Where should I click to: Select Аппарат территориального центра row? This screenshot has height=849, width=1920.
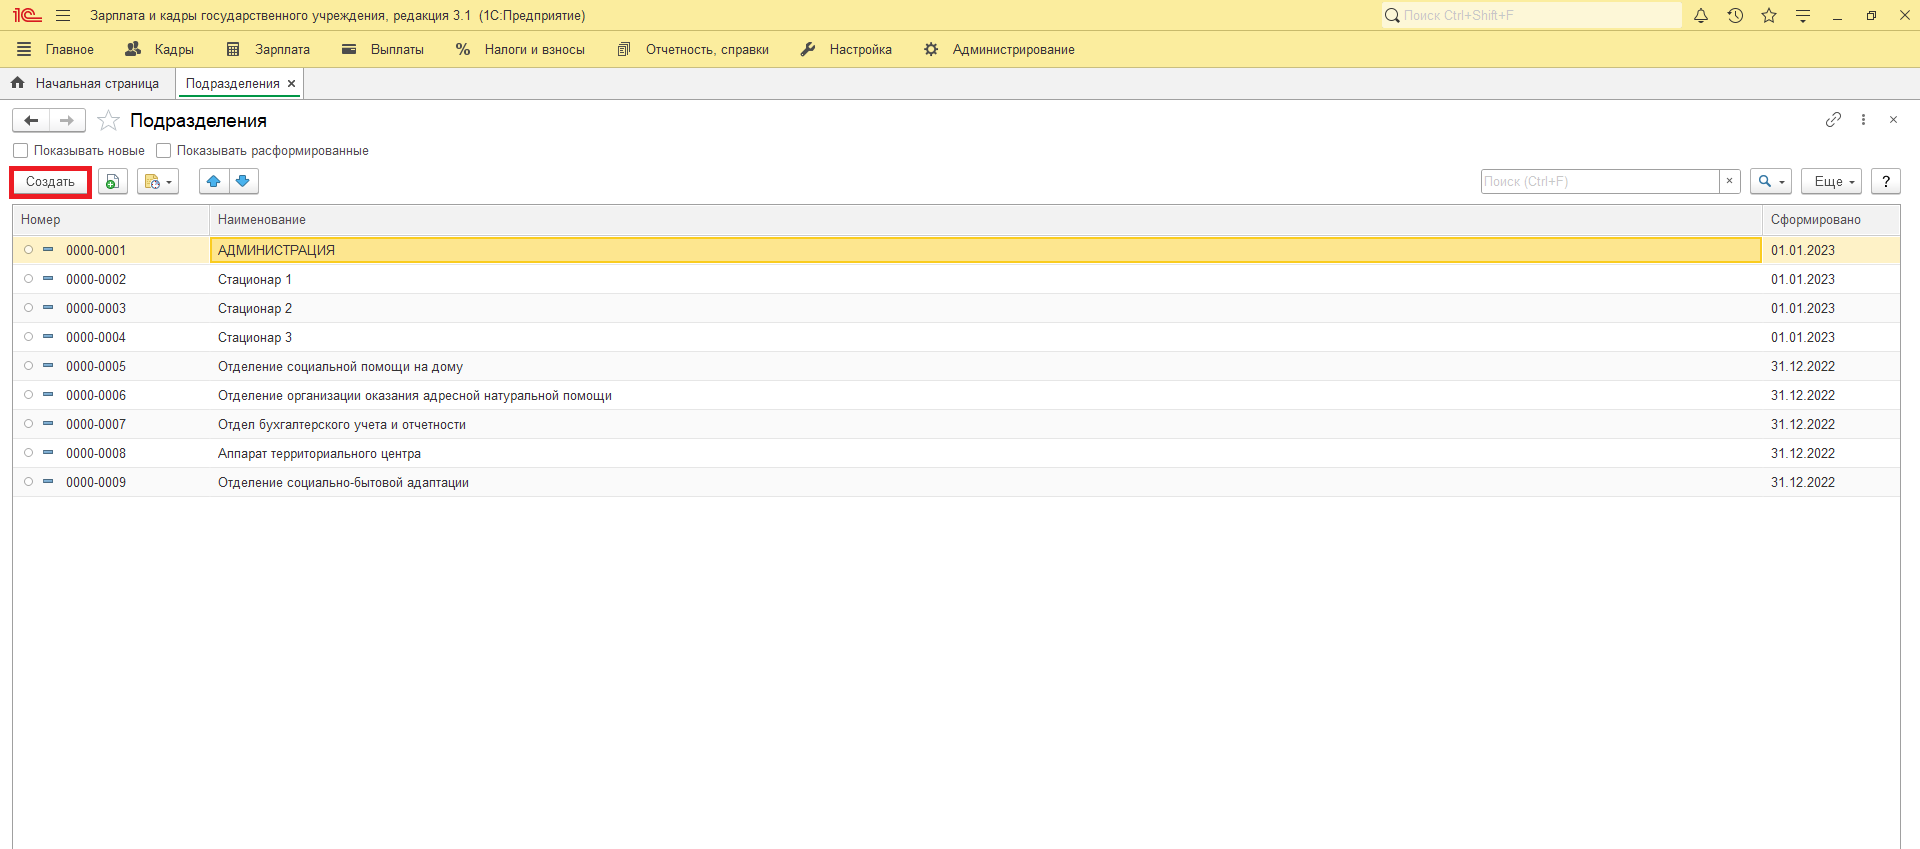click(x=956, y=453)
